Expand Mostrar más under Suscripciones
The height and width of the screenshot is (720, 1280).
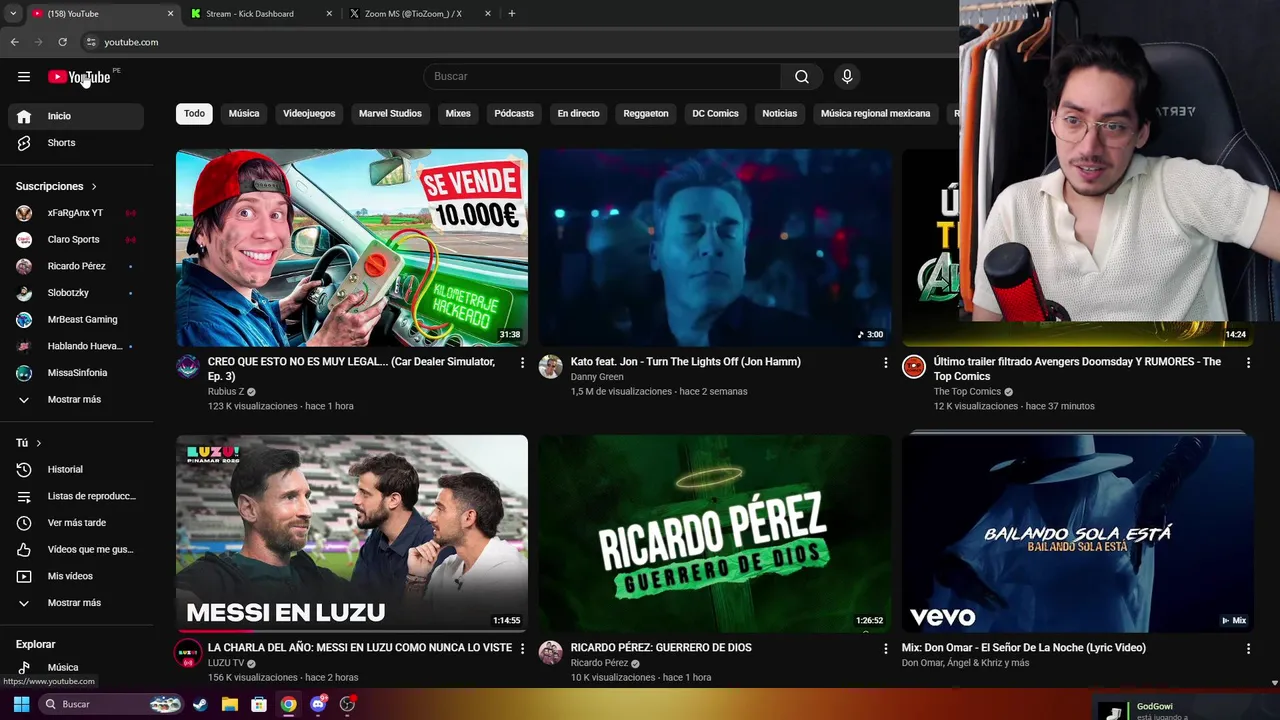coord(76,400)
